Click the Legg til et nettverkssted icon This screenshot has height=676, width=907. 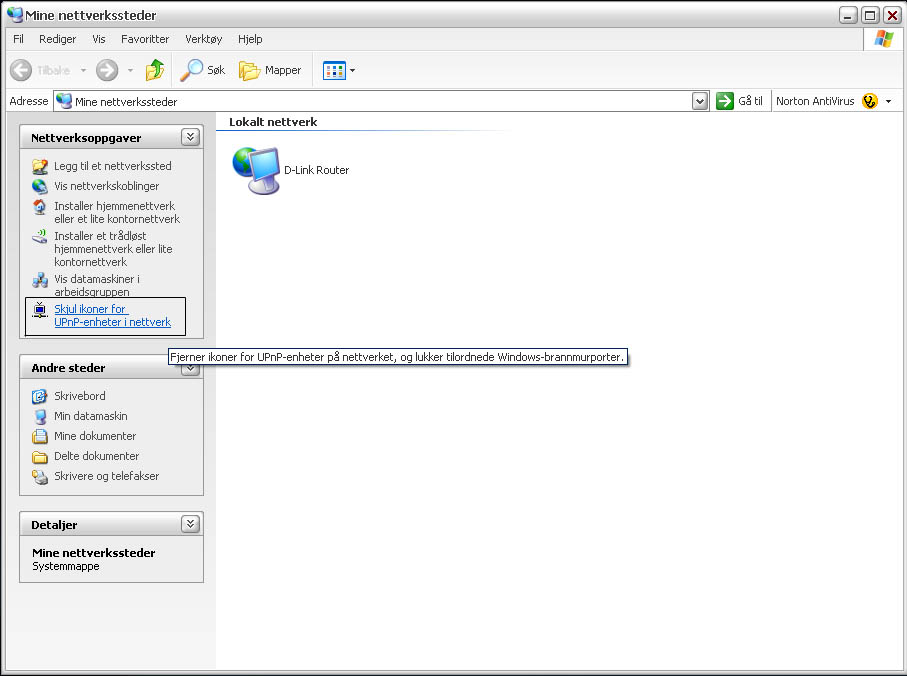click(x=40, y=167)
